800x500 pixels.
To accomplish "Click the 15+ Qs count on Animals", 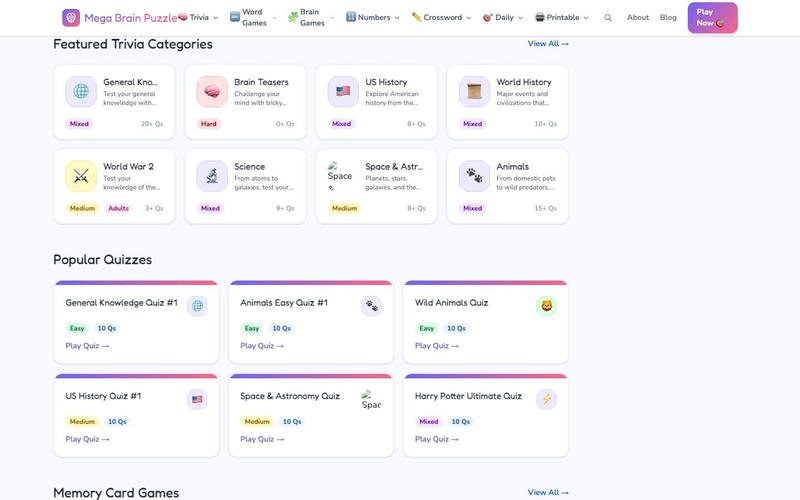I will (545, 208).
